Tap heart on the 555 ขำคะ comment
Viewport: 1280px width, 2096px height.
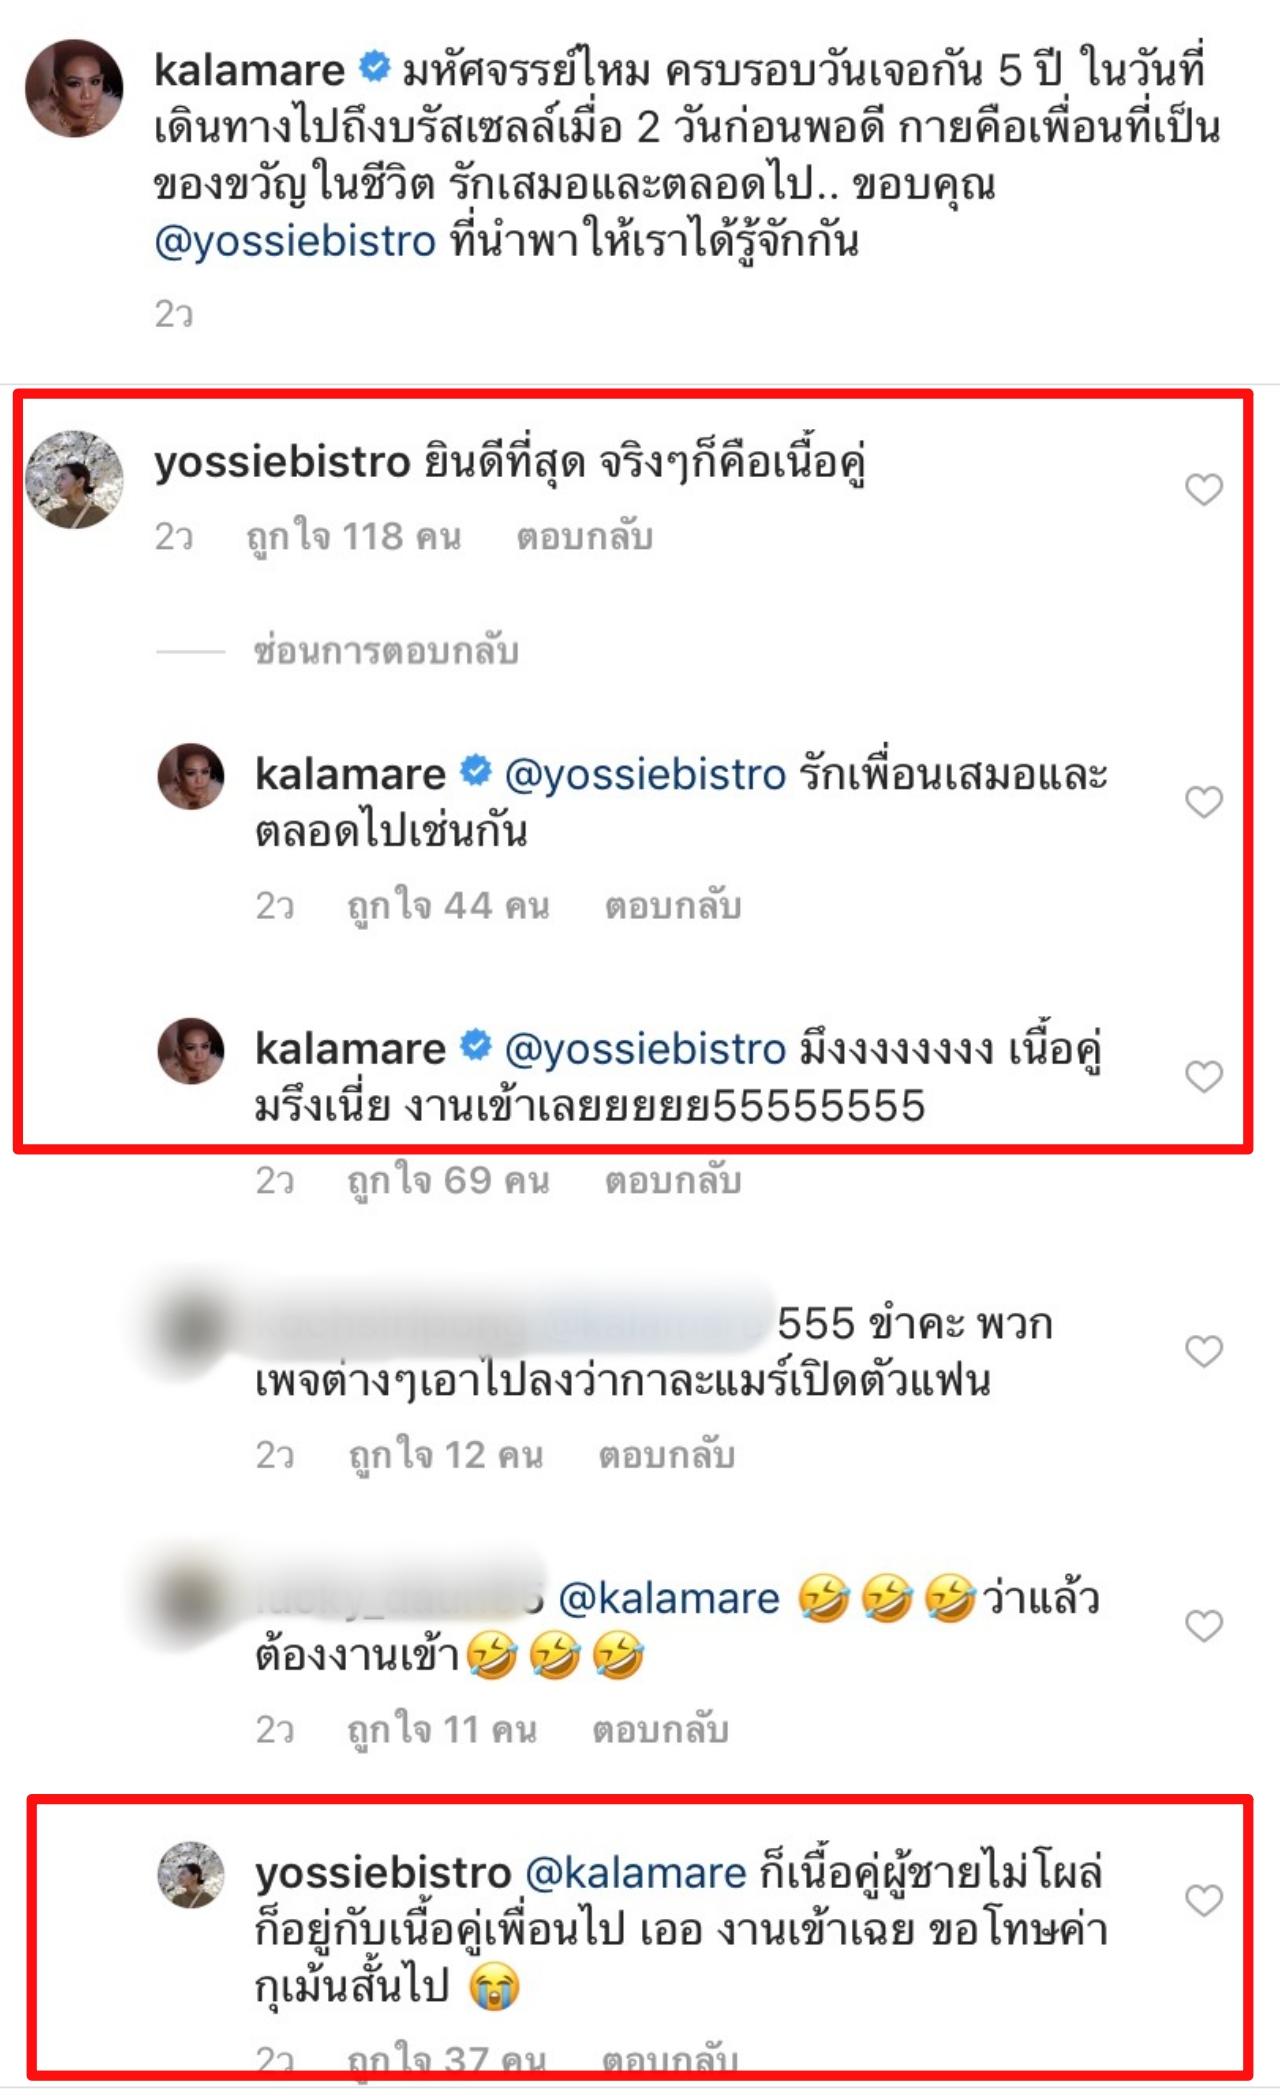(x=1204, y=1351)
